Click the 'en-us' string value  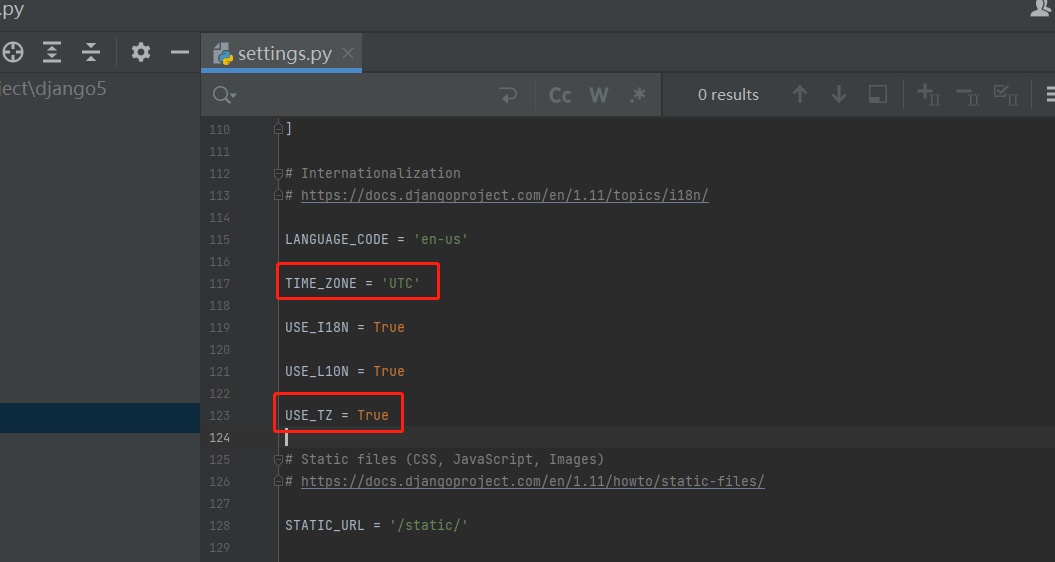(441, 240)
